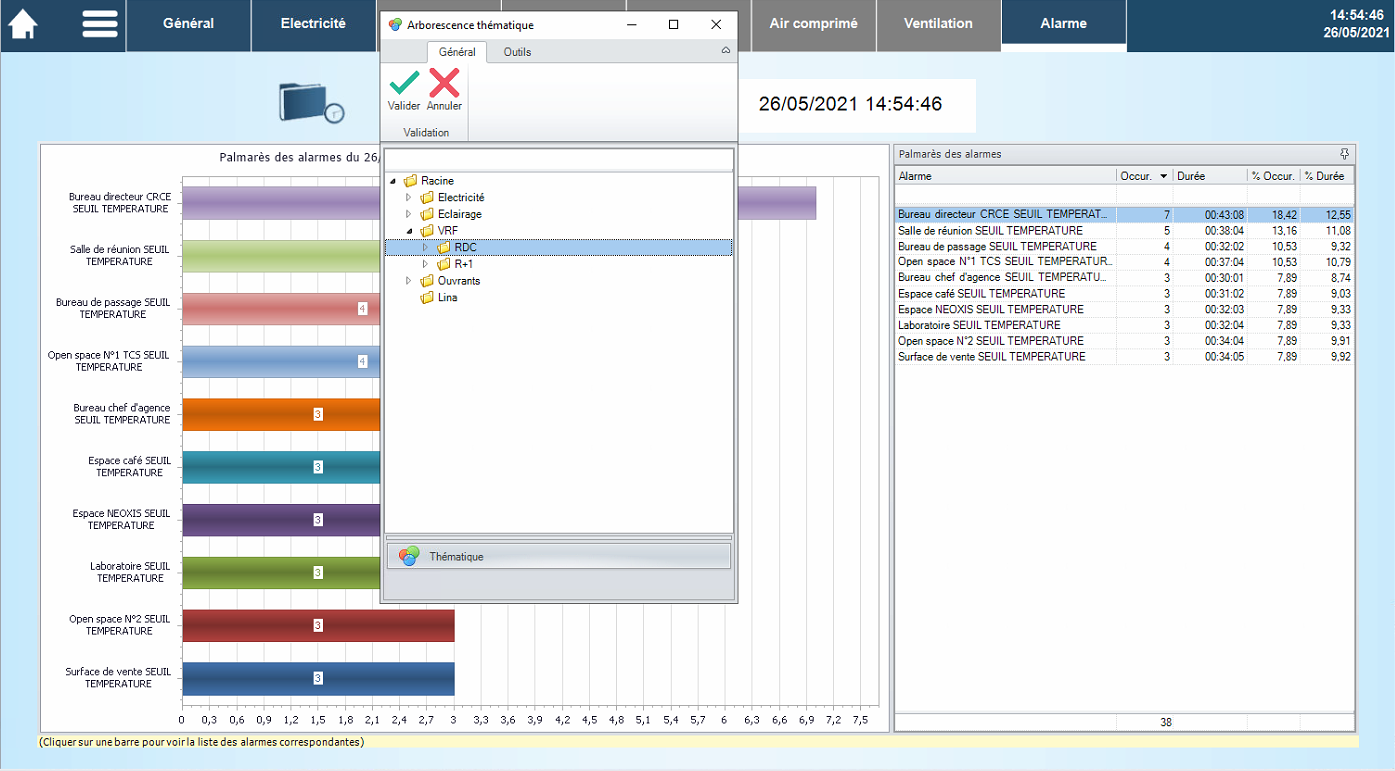
Task: Click the teal Espace café bar
Action: [x=281, y=467]
